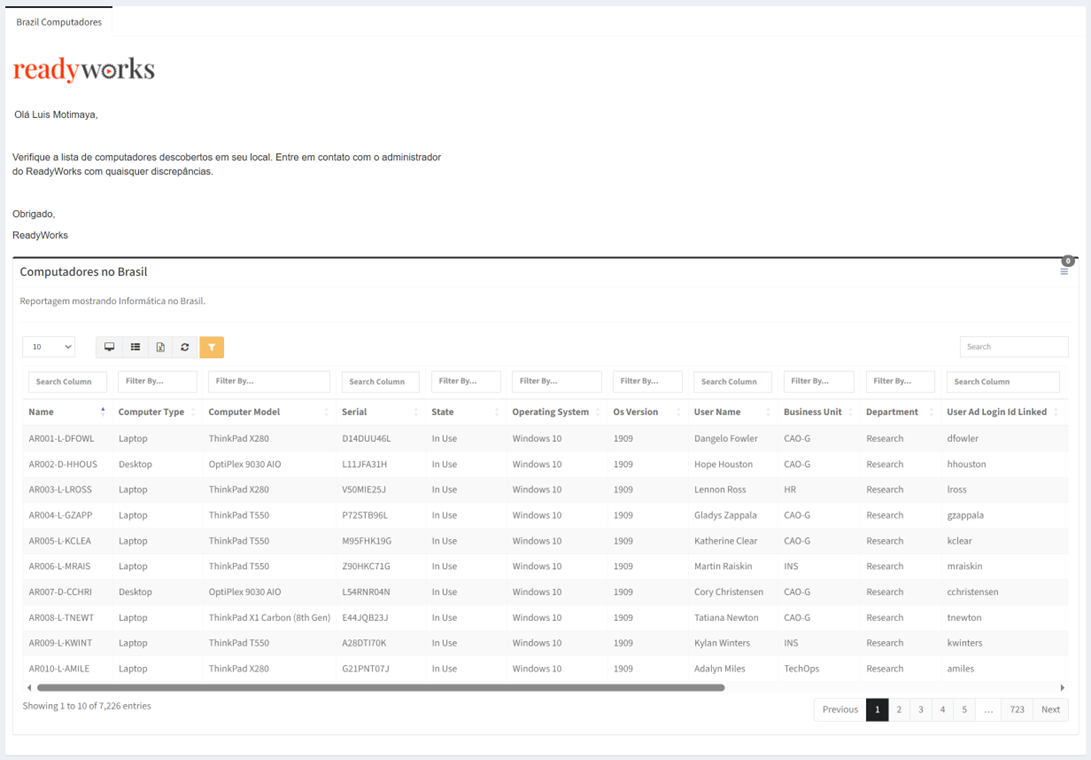Click Os Version Filter By field
Screen dimensions: 1091x760
coord(647,381)
